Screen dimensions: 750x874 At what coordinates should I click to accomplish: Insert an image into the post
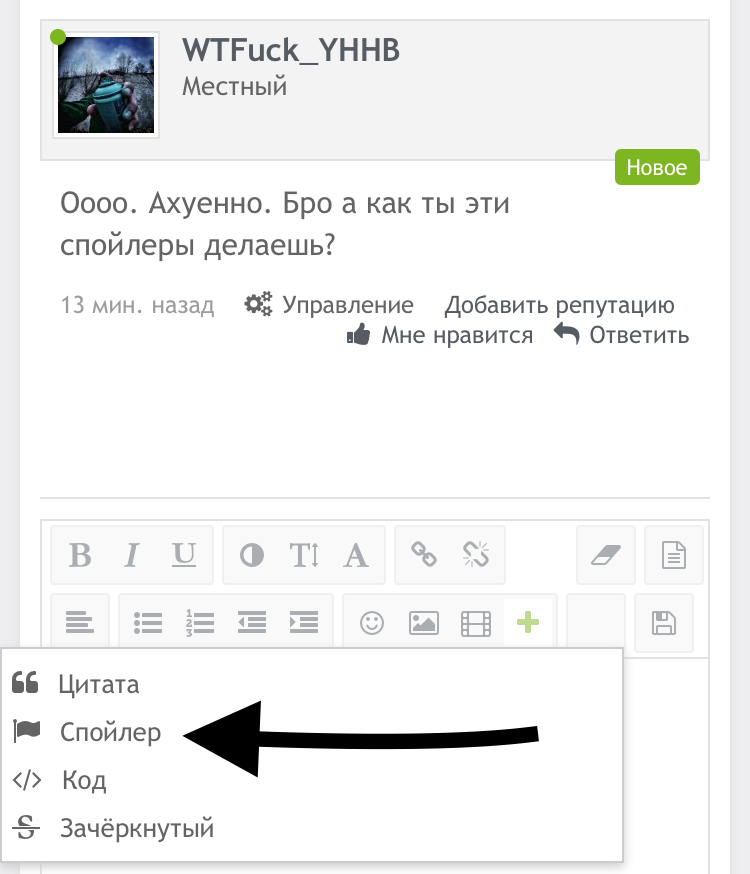(x=424, y=623)
